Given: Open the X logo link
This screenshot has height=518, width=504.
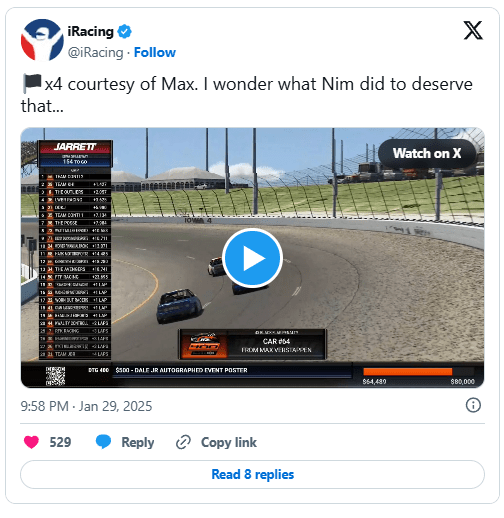Looking at the screenshot, I should pyautogui.click(x=473, y=30).
